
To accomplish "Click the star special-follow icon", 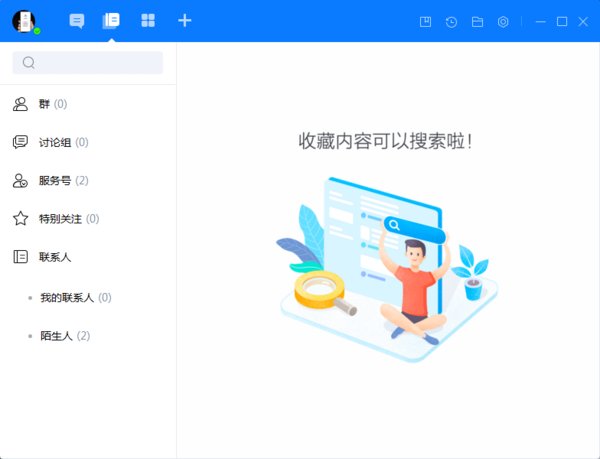I will (20, 218).
